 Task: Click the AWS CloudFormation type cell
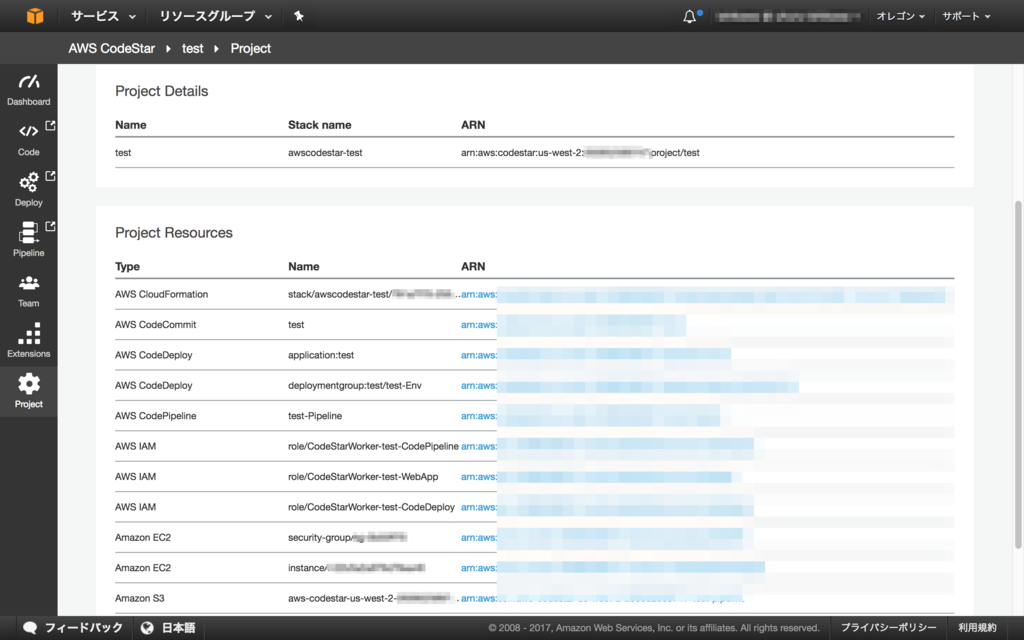pyautogui.click(x=161, y=295)
